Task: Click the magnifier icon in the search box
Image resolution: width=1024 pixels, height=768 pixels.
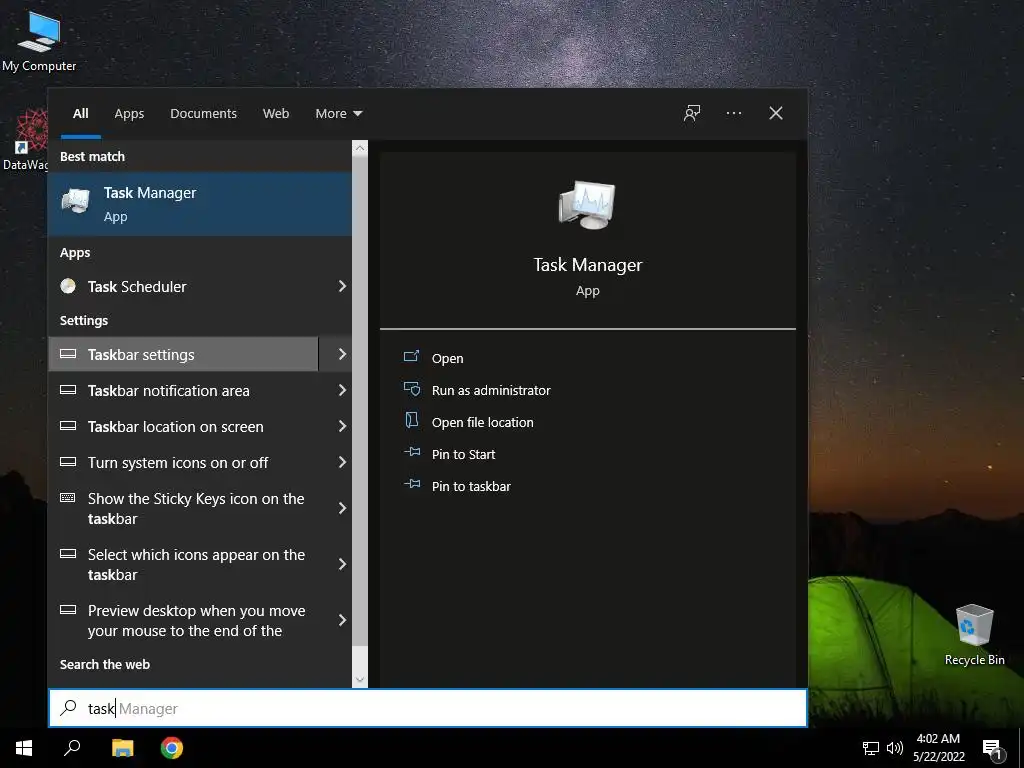Action: (69, 708)
